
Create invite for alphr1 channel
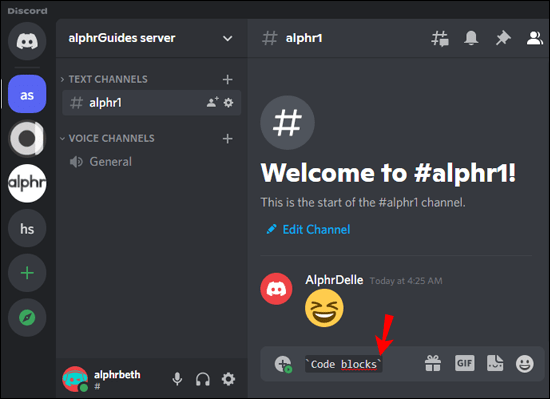213,102
